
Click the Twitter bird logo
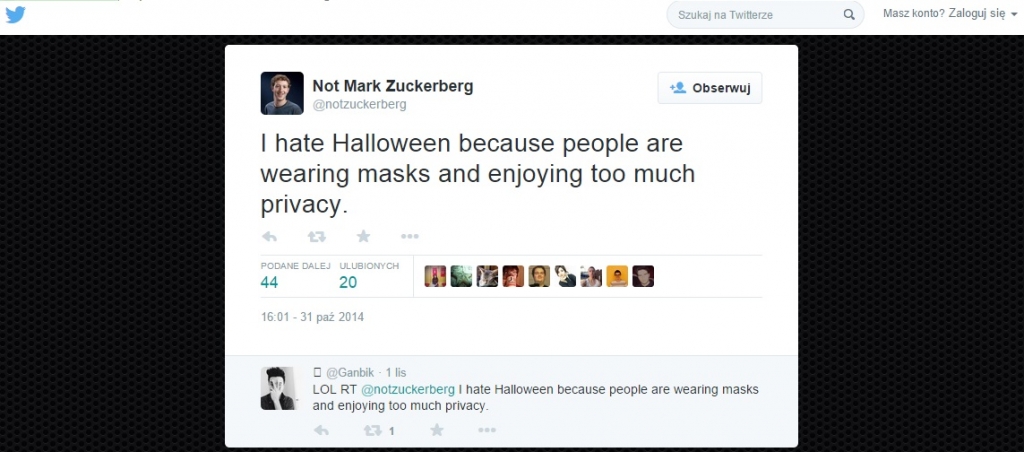(x=16, y=15)
